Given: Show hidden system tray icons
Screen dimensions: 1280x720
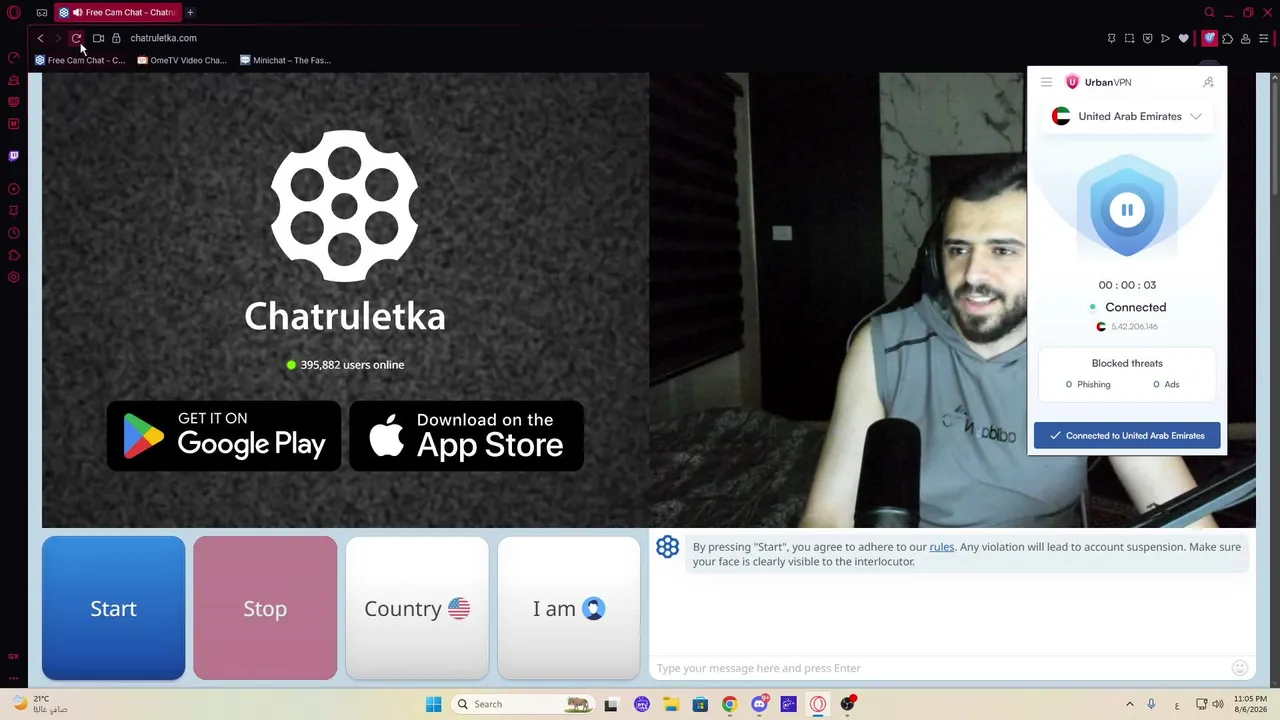Looking at the screenshot, I should click(1130, 704).
